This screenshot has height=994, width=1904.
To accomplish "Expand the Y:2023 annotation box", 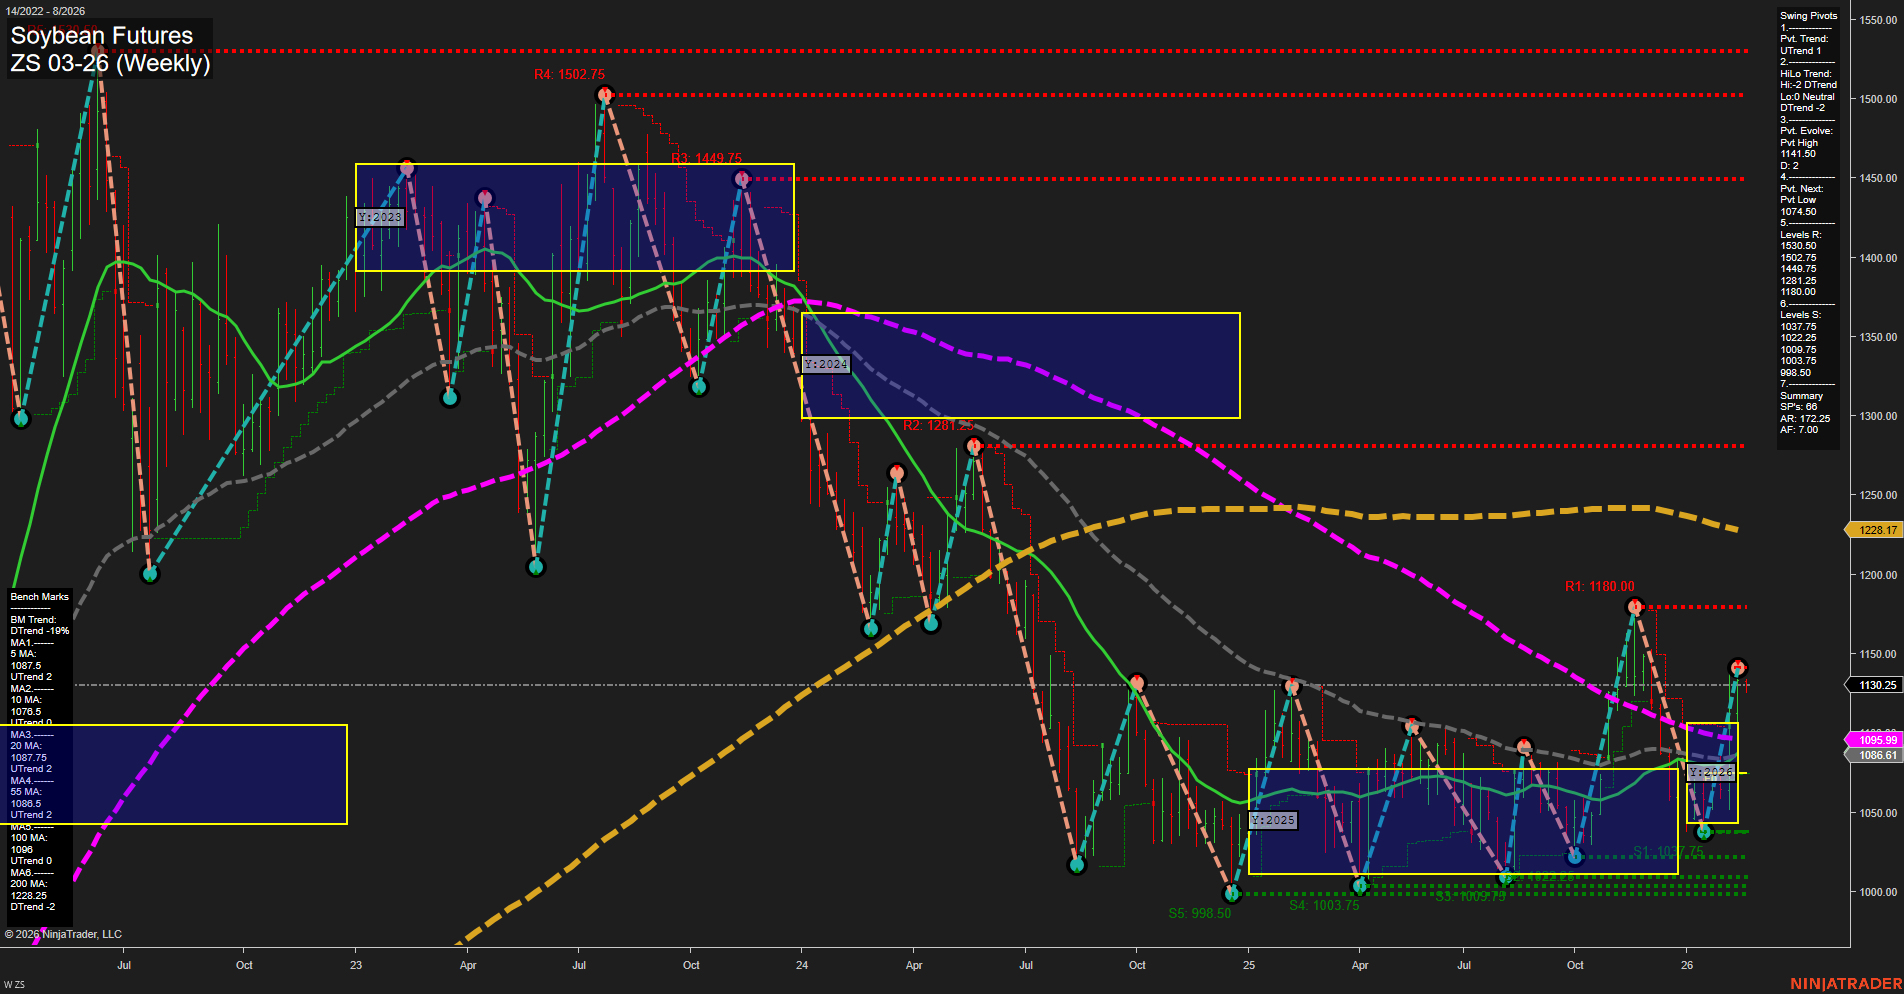I will tap(380, 216).
